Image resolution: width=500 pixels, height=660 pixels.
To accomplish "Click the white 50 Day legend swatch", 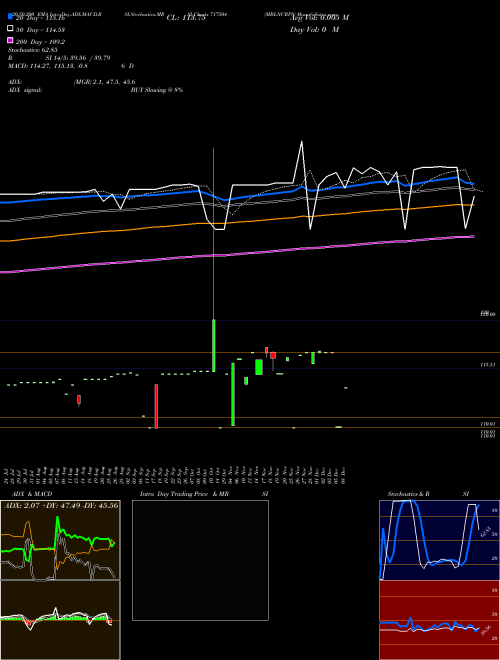I will pos(10,29).
